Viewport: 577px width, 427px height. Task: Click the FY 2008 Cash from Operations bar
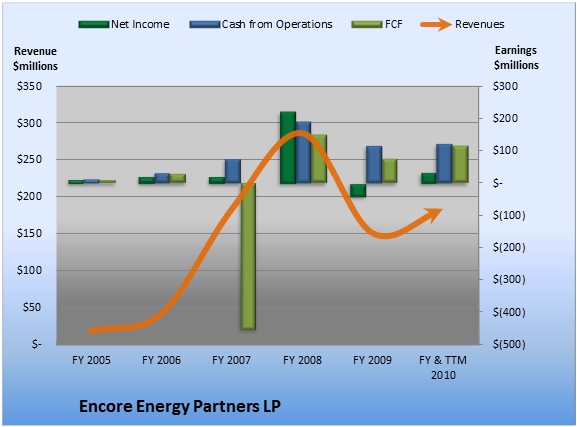(304, 152)
